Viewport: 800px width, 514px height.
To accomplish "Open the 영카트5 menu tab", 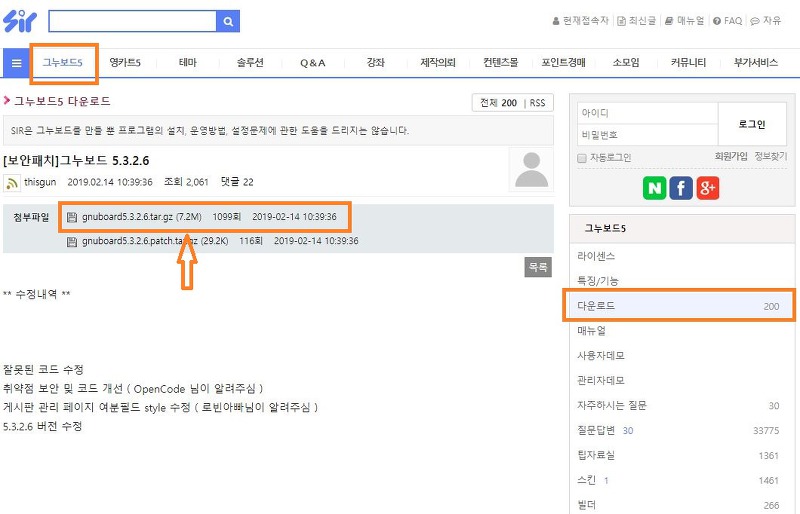I will [x=125, y=63].
